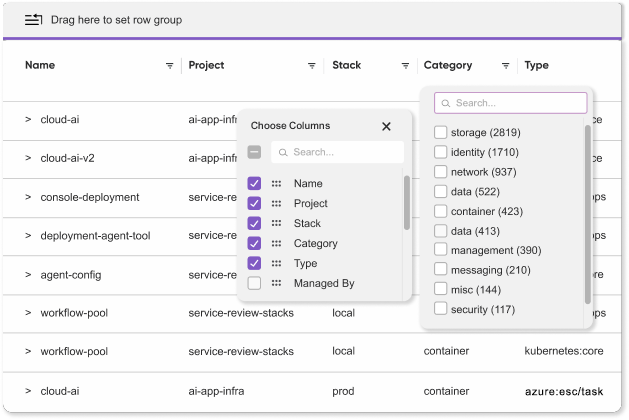Focus the Choose Columns search field

pyautogui.click(x=337, y=152)
